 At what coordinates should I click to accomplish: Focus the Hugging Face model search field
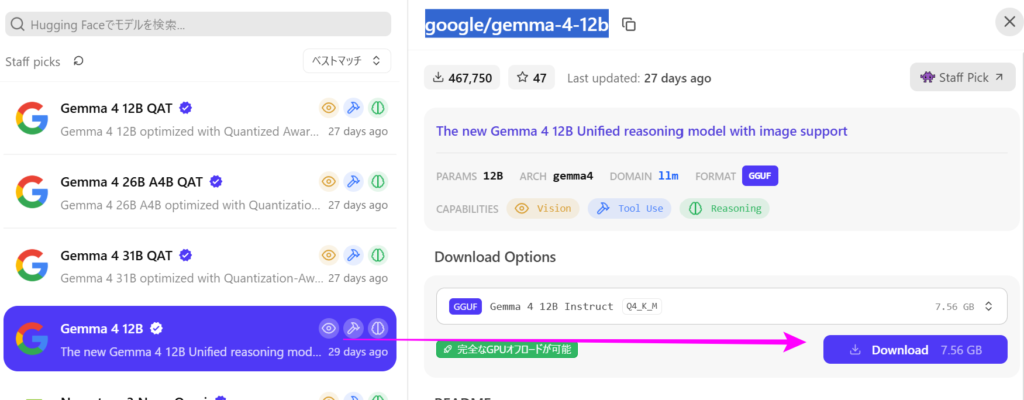(x=198, y=25)
